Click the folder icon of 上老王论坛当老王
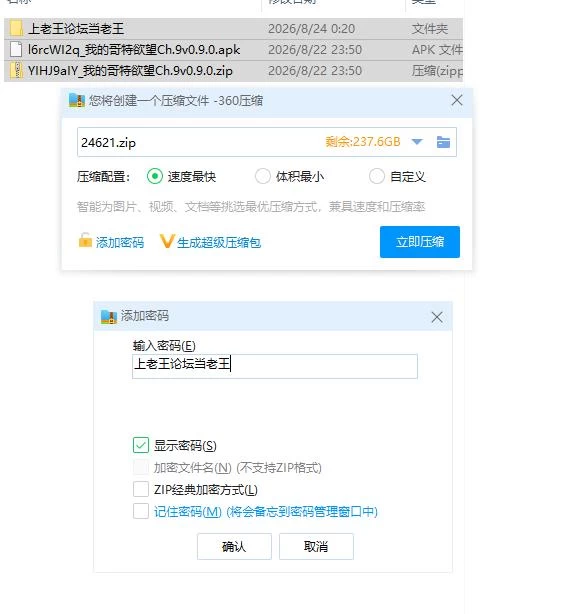 16,29
